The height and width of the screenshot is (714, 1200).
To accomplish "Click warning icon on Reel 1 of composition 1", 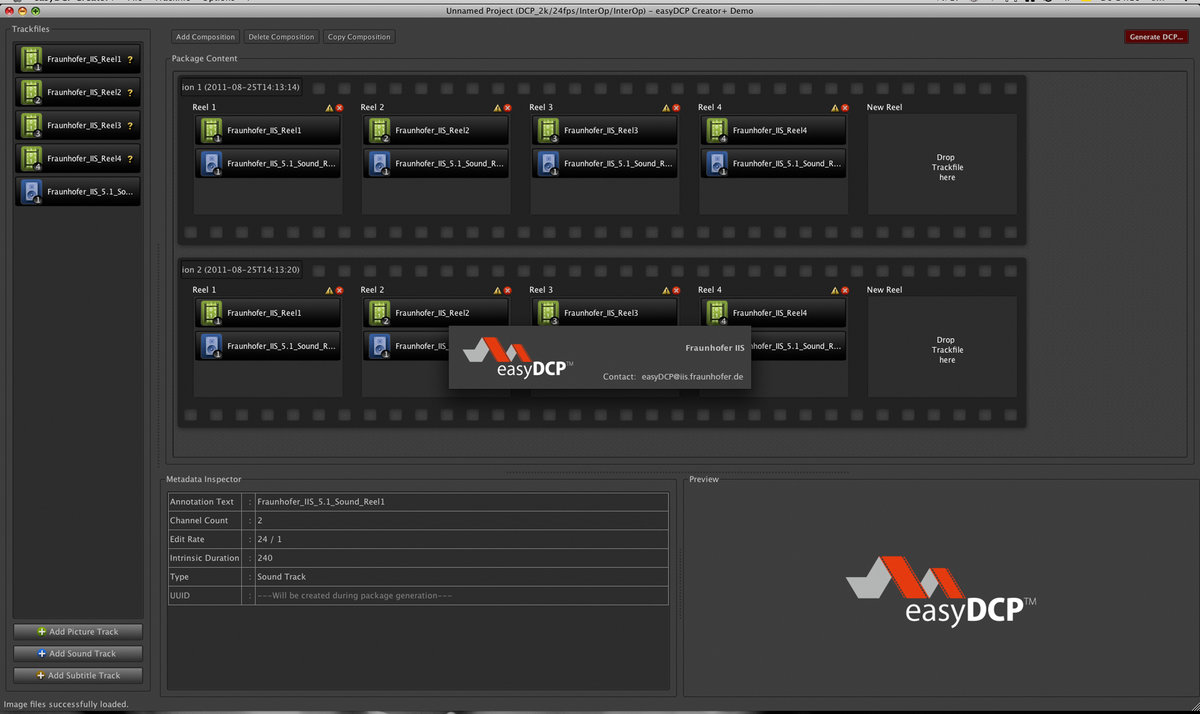I will point(329,107).
